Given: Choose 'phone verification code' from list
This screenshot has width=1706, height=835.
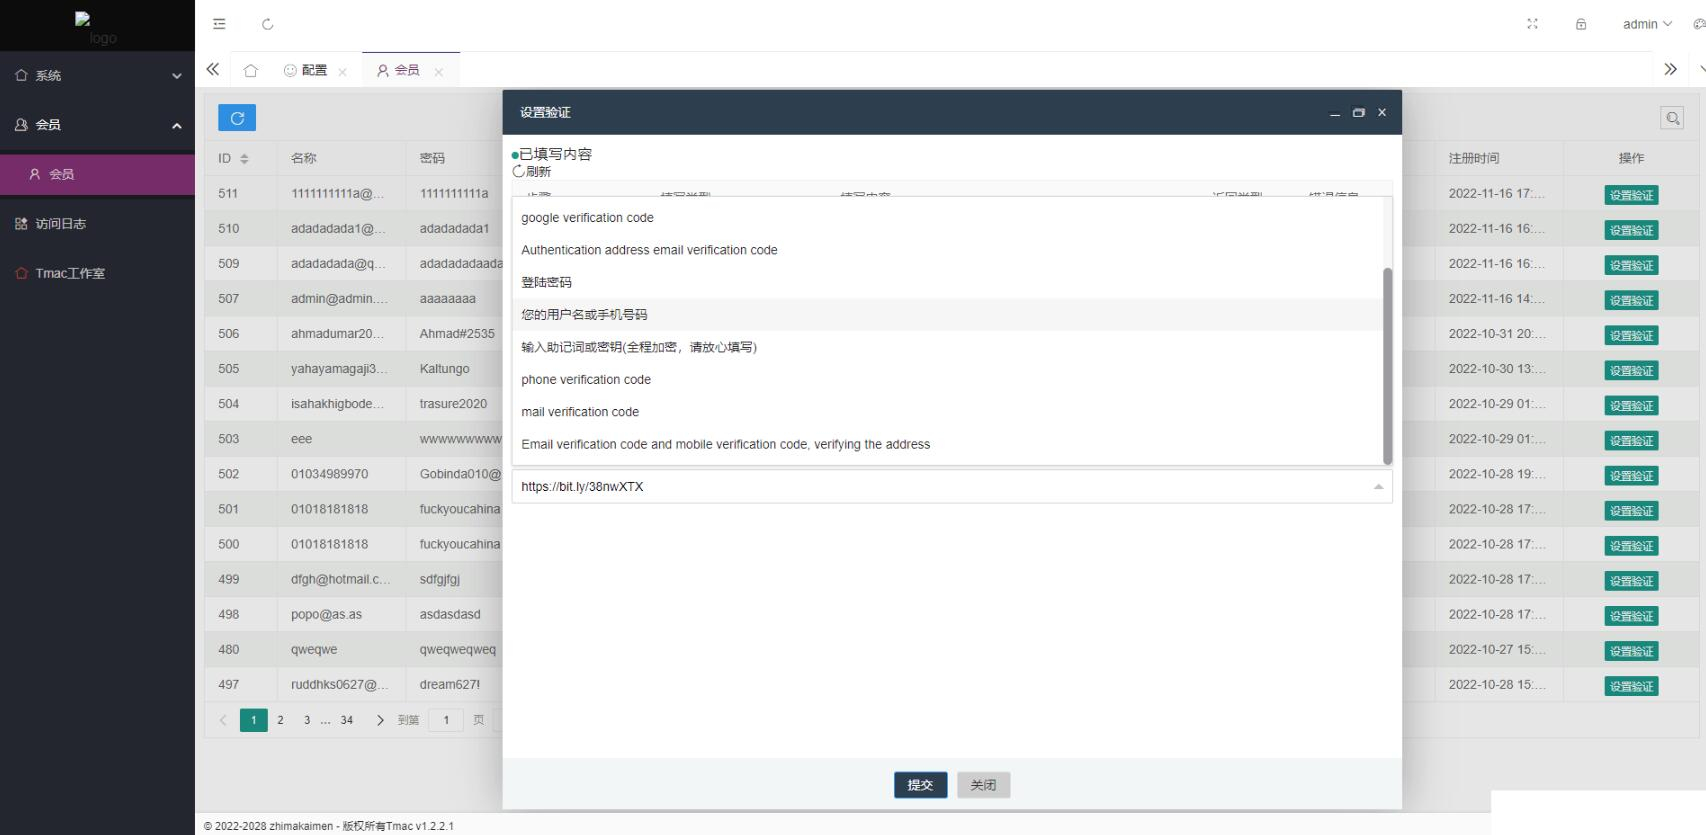Looking at the screenshot, I should (585, 380).
